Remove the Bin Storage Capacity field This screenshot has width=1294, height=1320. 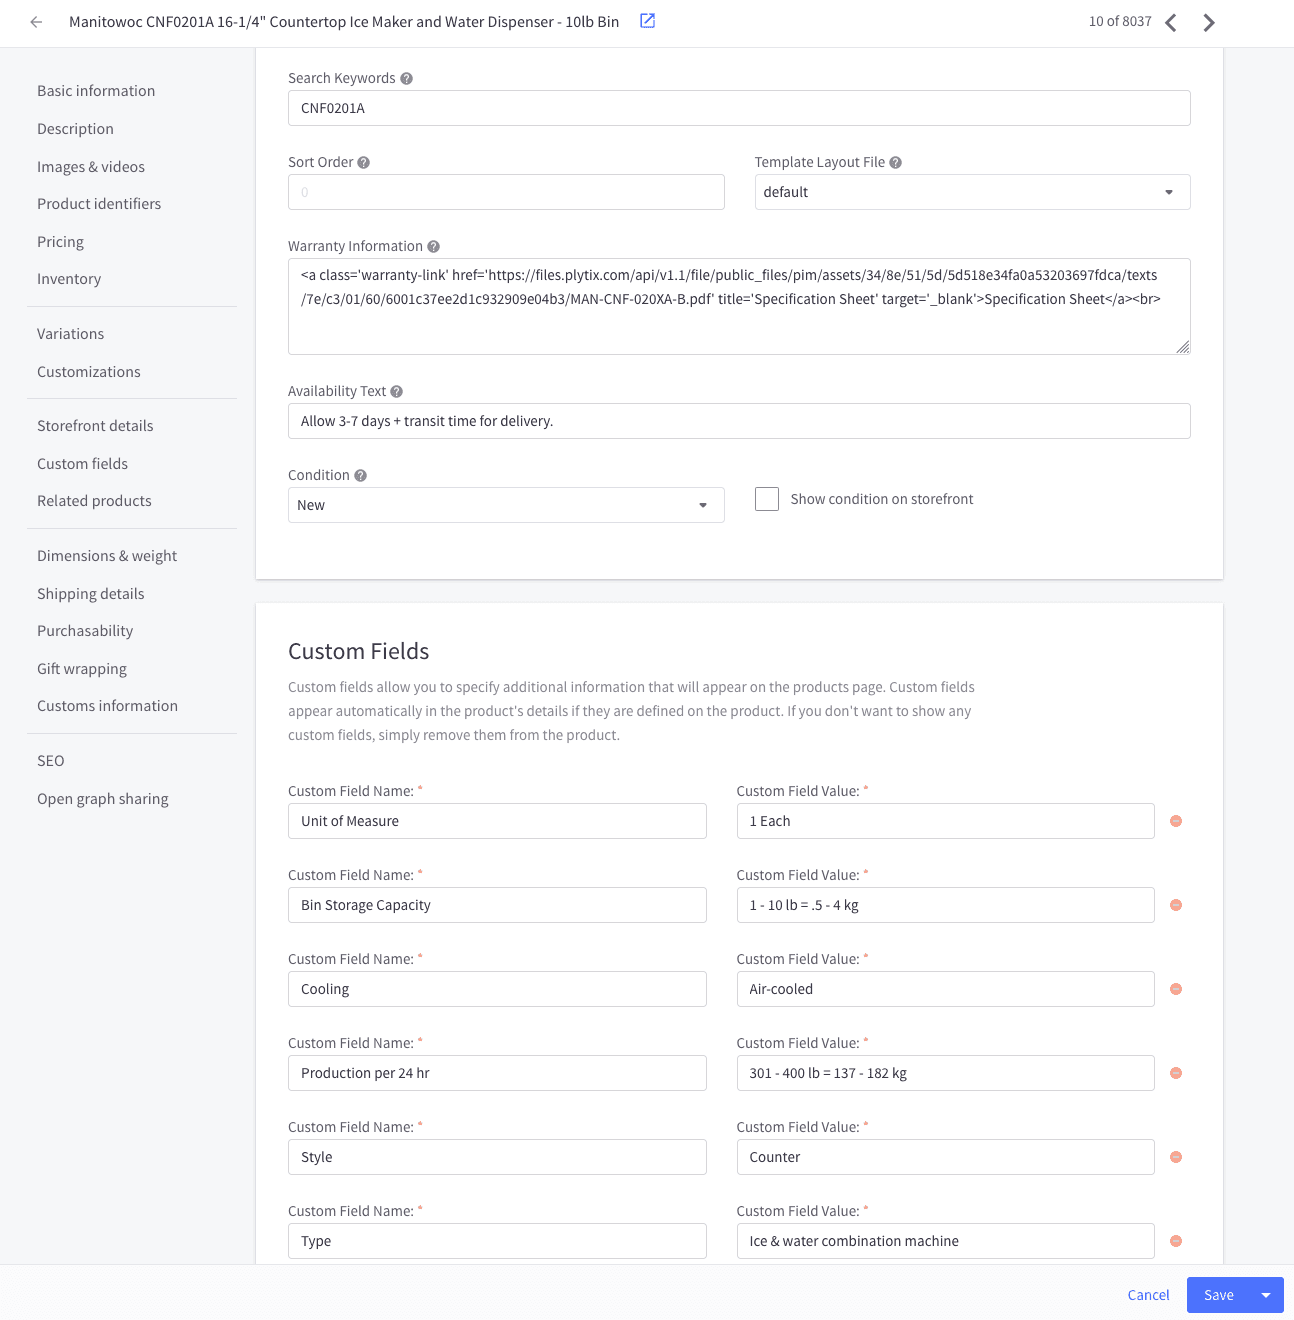point(1175,905)
